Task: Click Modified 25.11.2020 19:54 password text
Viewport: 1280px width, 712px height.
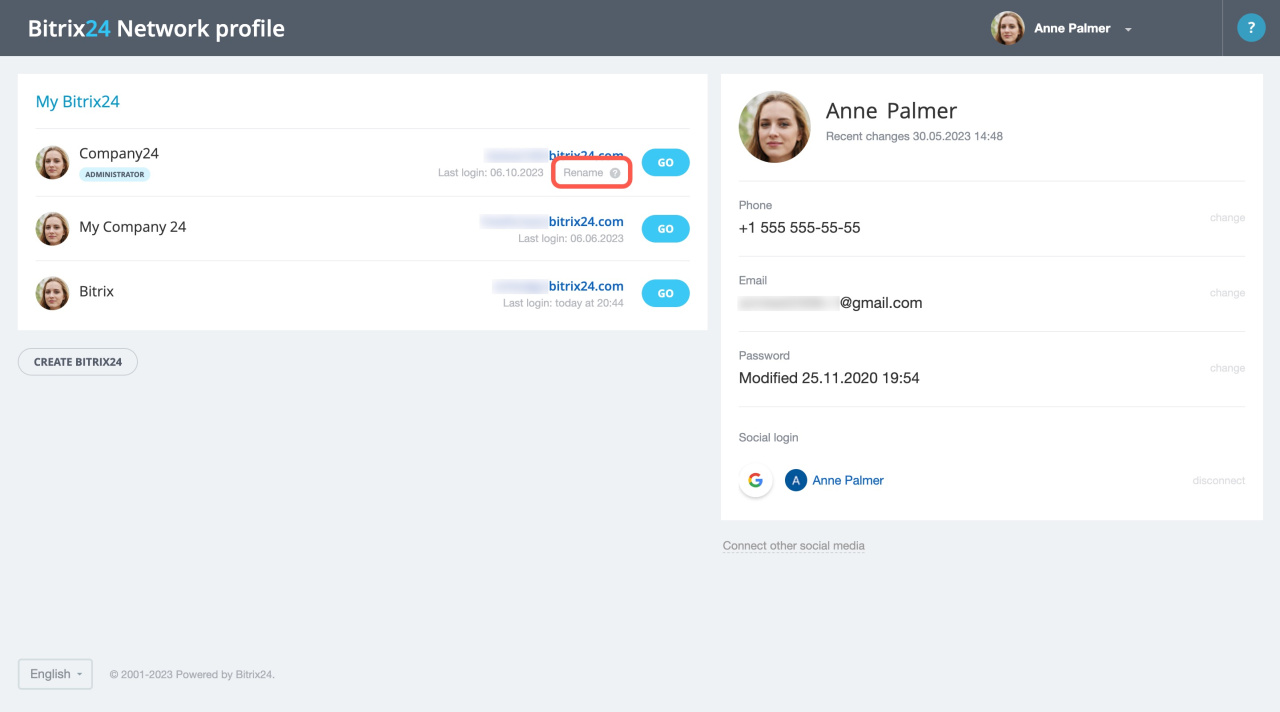Action: (x=829, y=378)
